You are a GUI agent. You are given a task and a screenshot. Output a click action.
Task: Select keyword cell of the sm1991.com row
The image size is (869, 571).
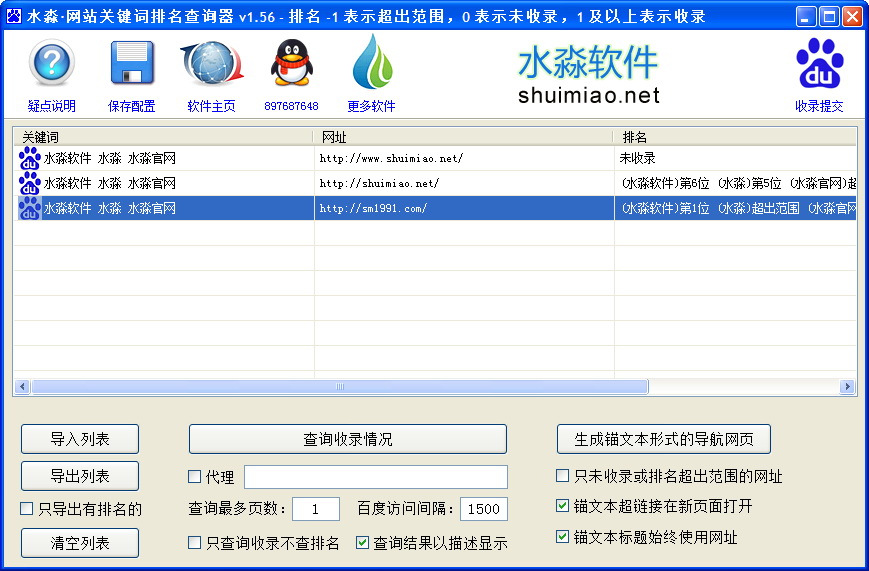[x=164, y=208]
